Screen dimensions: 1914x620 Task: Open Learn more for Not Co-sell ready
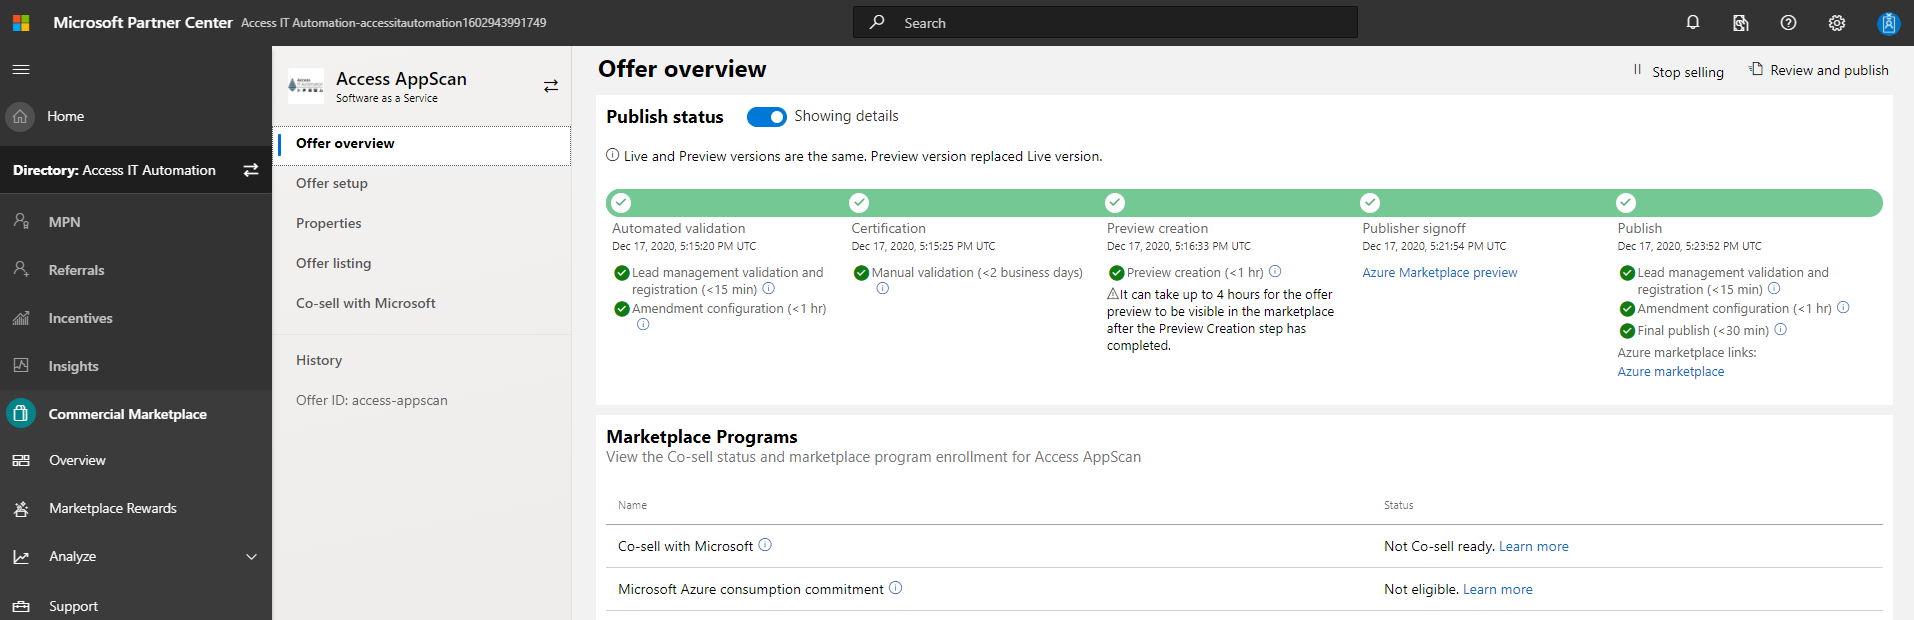pyautogui.click(x=1533, y=546)
